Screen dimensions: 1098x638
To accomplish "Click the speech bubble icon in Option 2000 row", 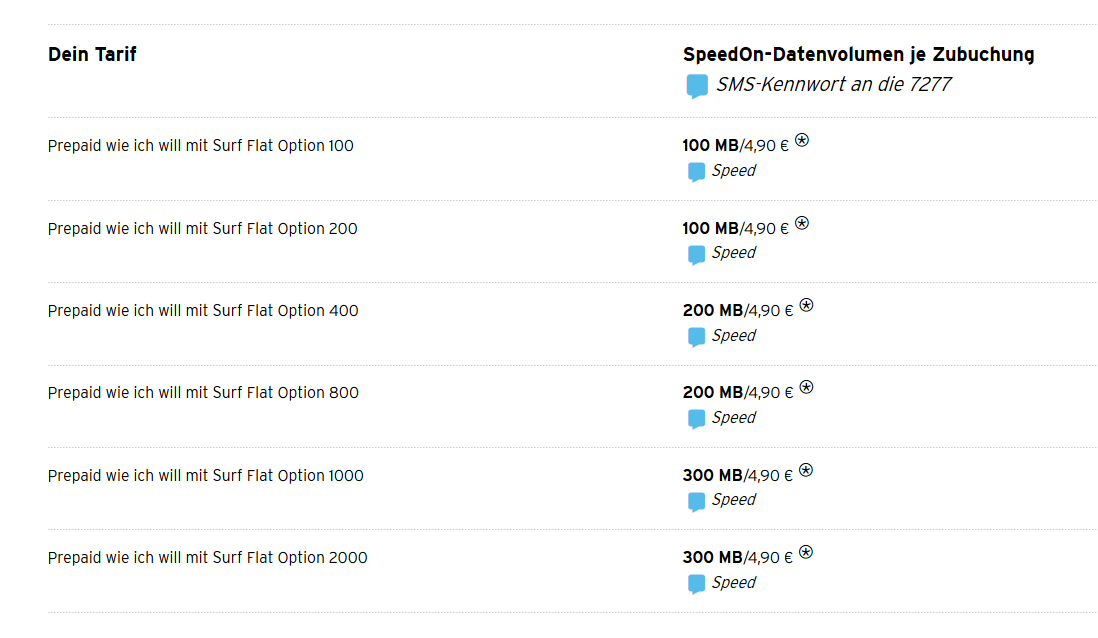I will (x=697, y=584).
